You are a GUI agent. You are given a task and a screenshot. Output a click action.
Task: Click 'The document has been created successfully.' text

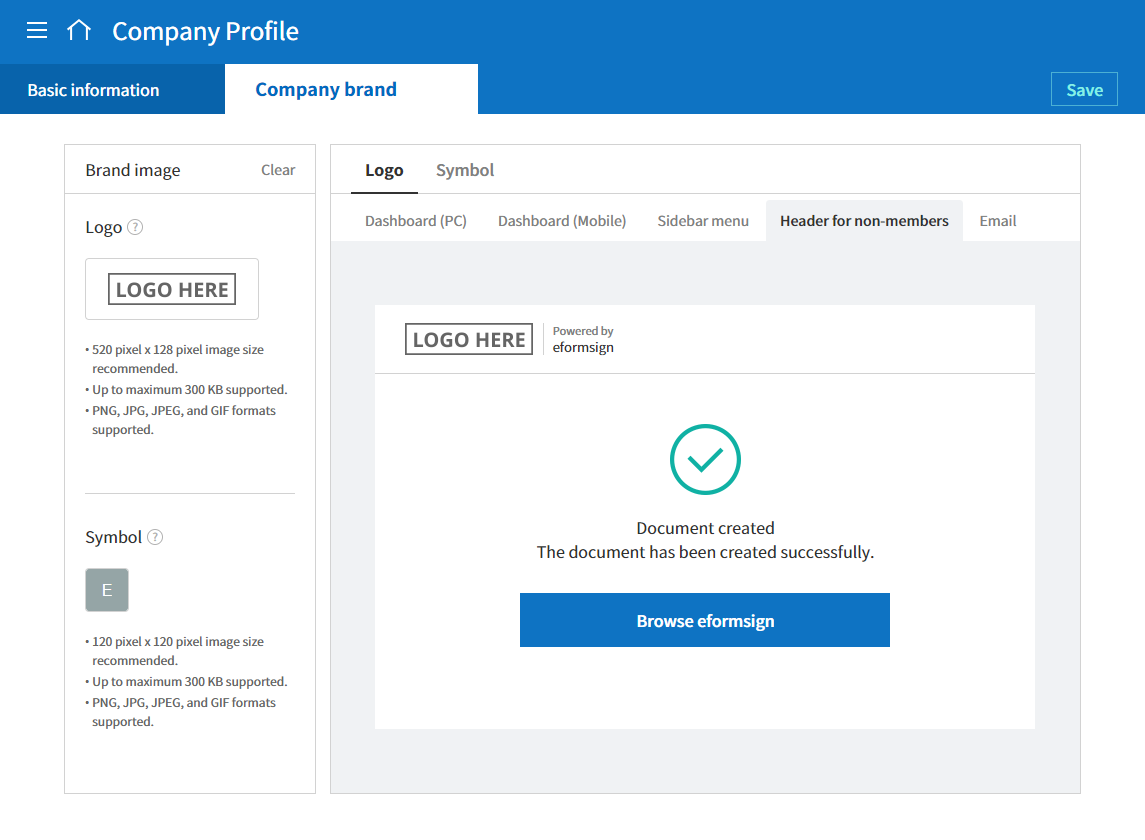click(x=705, y=552)
